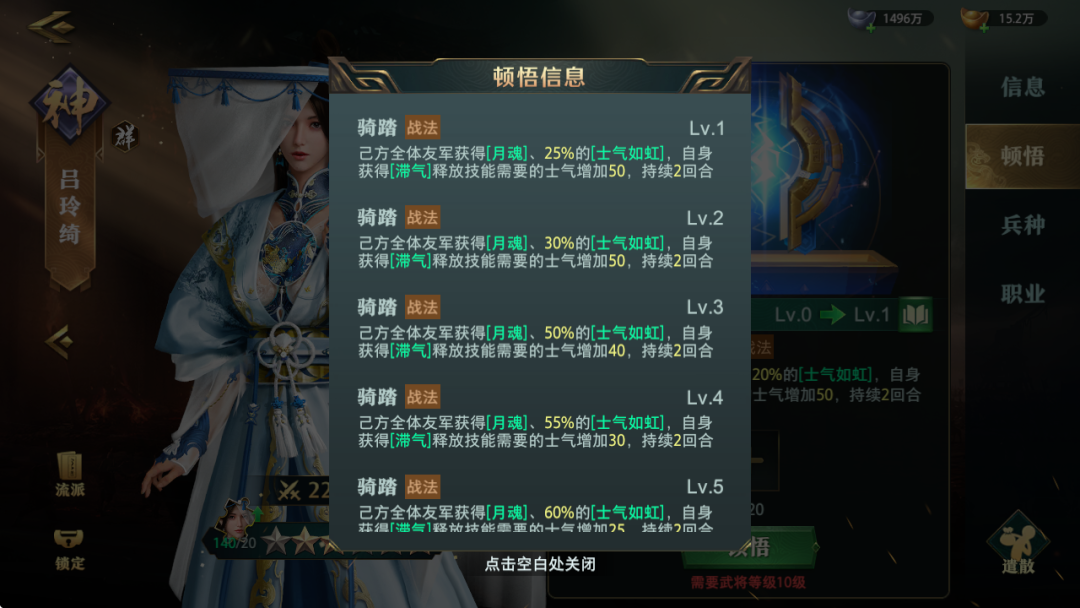Click the 群 faction badge

tap(125, 137)
